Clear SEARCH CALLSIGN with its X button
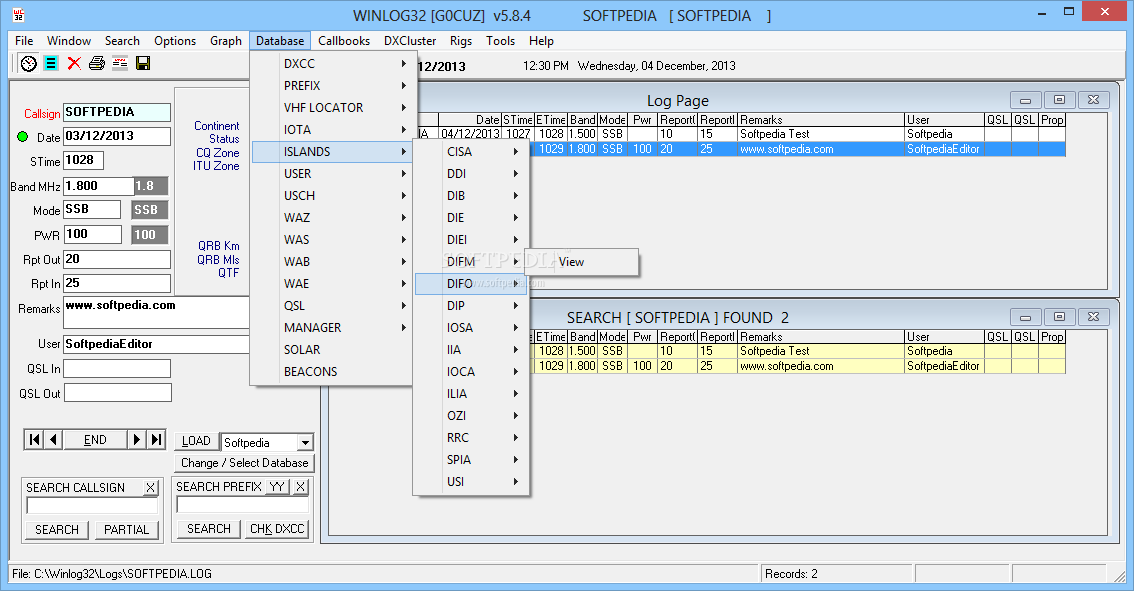Image resolution: width=1134 pixels, height=591 pixels. [x=150, y=488]
